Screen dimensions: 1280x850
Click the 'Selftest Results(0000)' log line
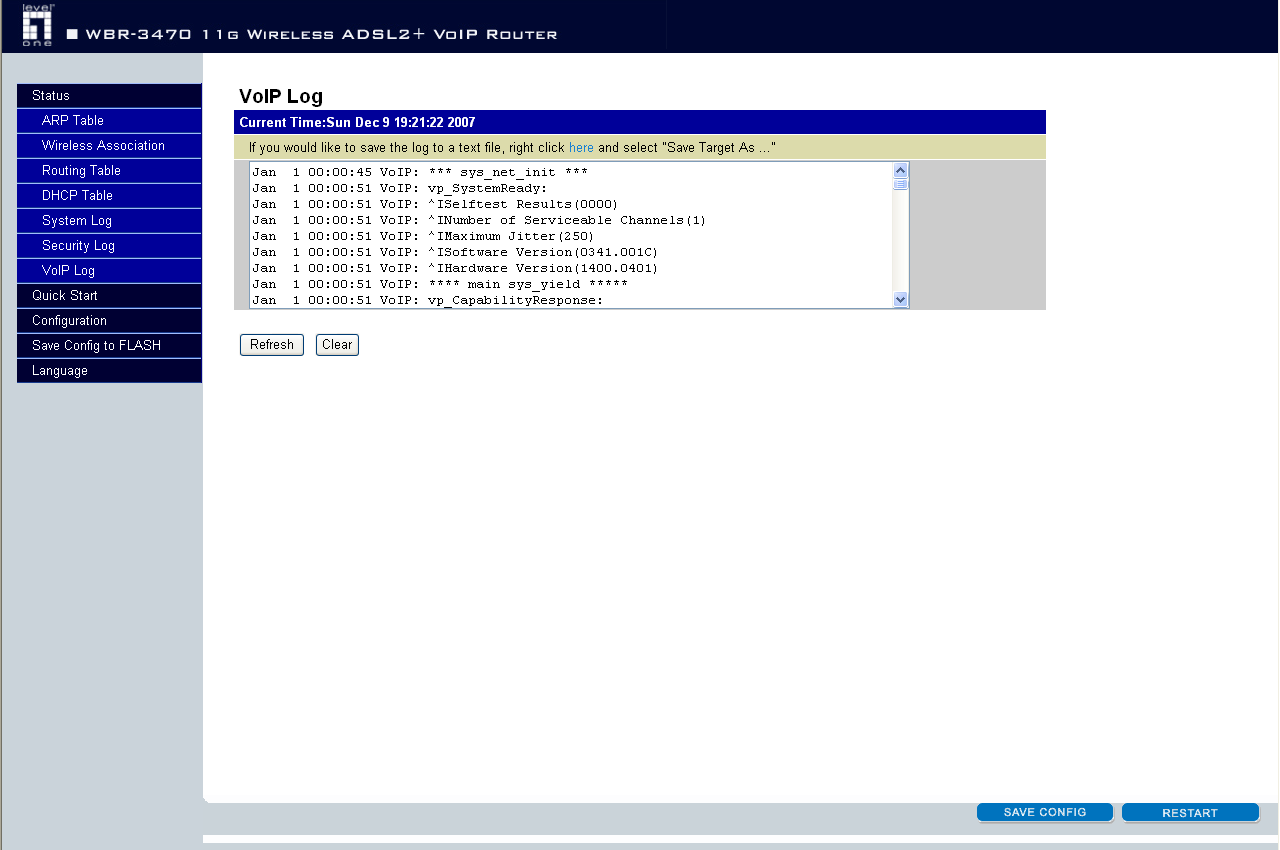point(435,204)
